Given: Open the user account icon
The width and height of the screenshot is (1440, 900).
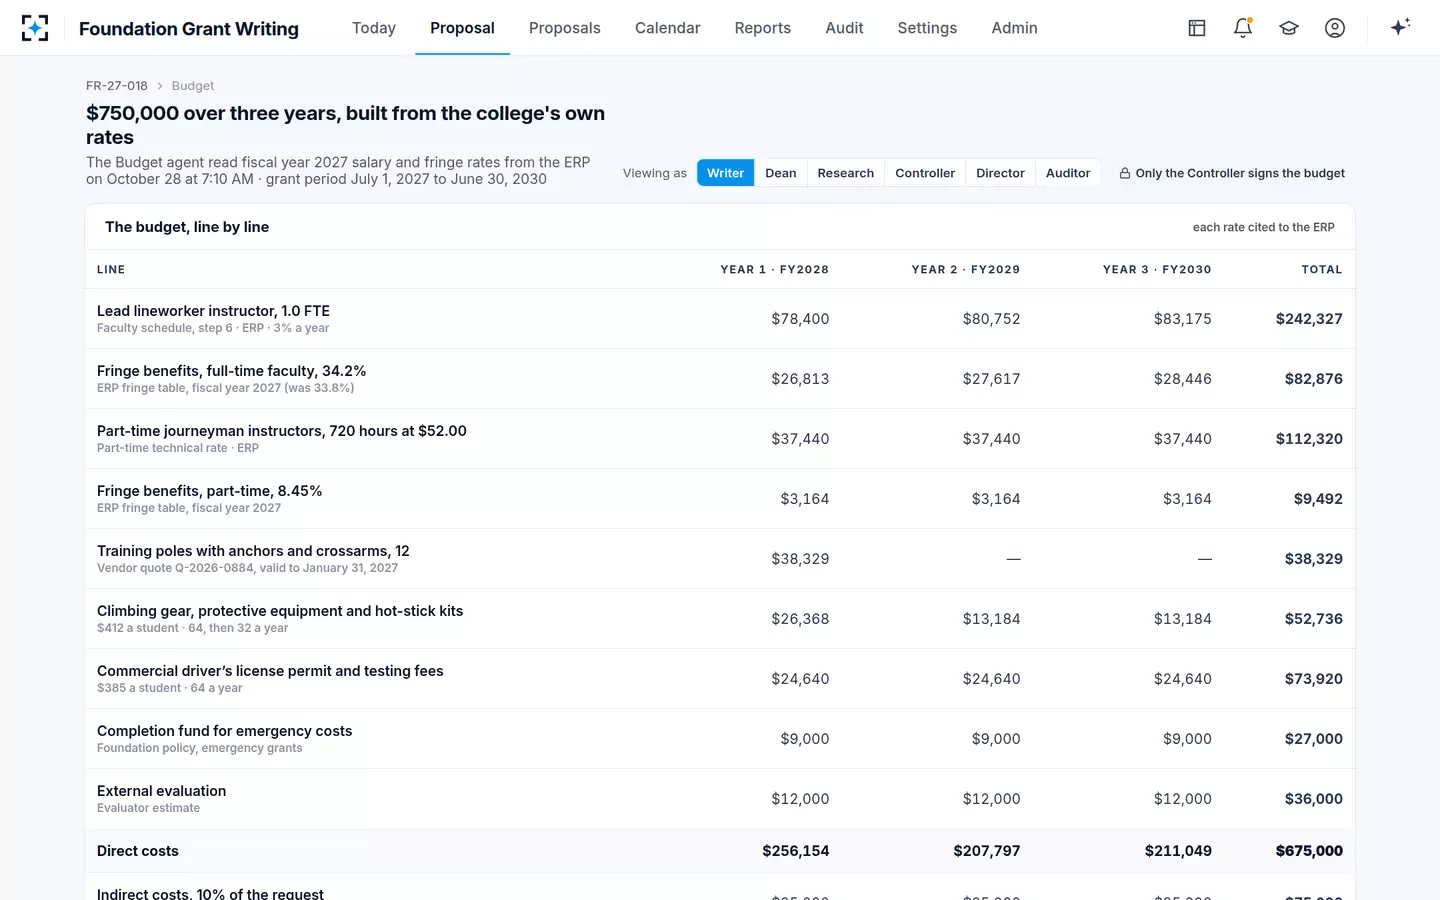Looking at the screenshot, I should click(x=1335, y=28).
